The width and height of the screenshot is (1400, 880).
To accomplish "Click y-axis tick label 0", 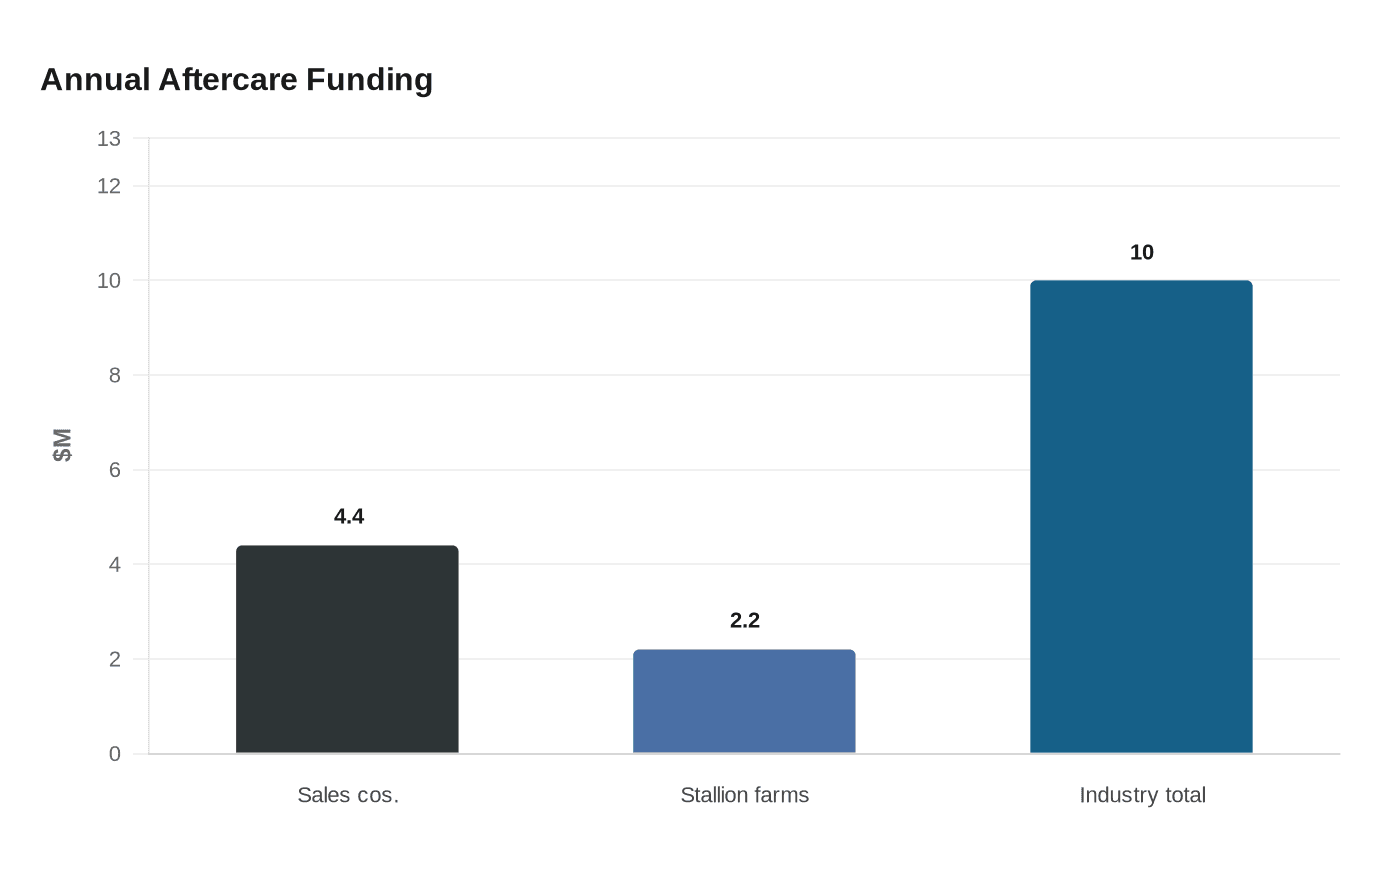I will point(115,754).
